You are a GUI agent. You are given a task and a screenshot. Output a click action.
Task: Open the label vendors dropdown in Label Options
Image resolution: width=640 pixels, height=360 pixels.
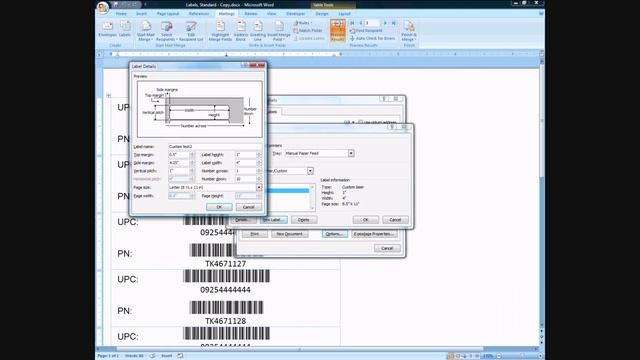[310, 171]
